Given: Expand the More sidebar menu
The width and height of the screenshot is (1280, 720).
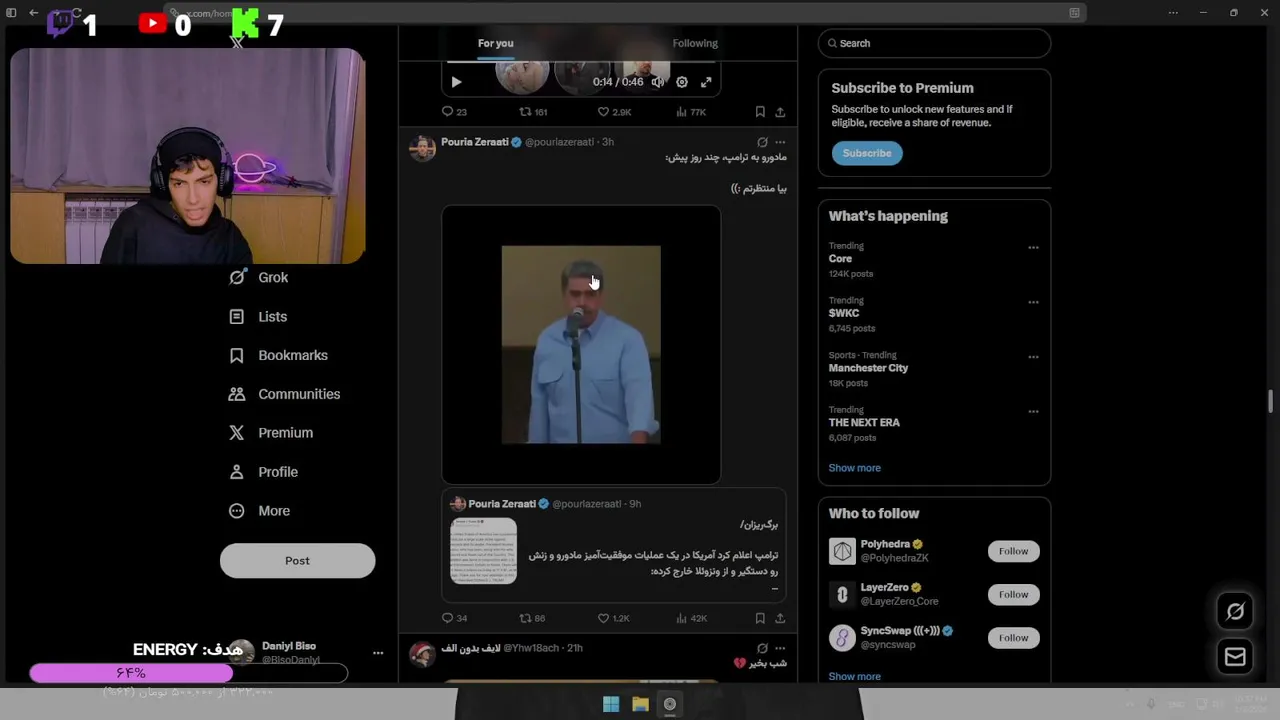Looking at the screenshot, I should (259, 511).
